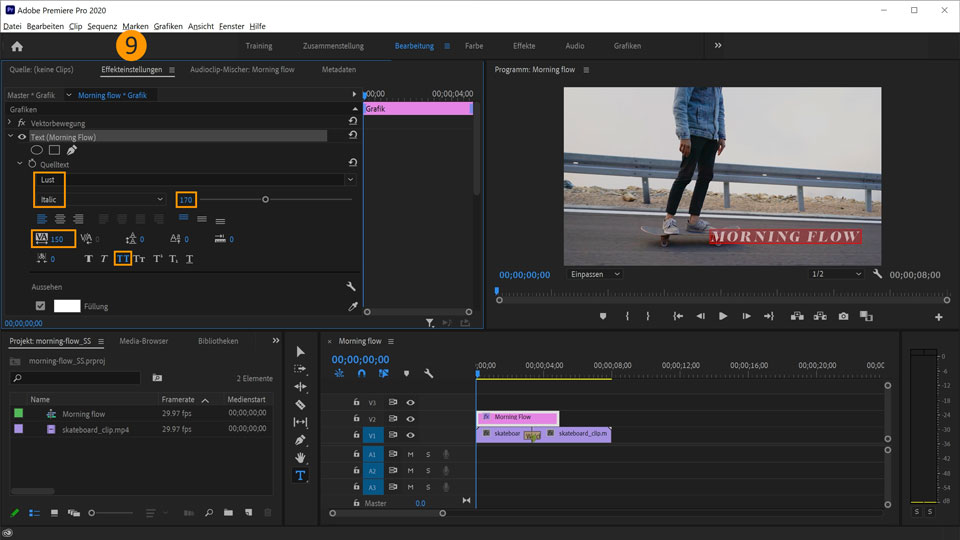Center-align the text

coord(60,219)
